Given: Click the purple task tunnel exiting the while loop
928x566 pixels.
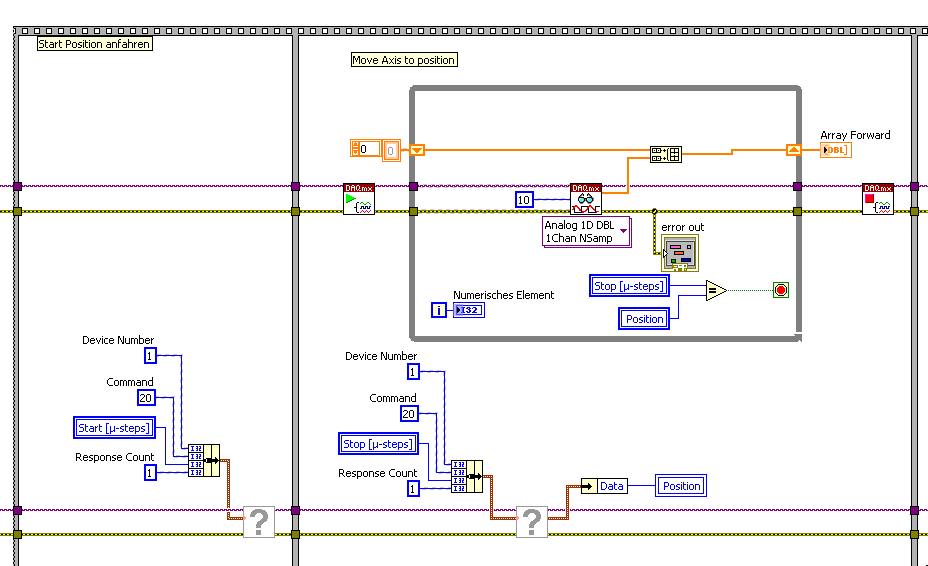Looking at the screenshot, I should (797, 186).
